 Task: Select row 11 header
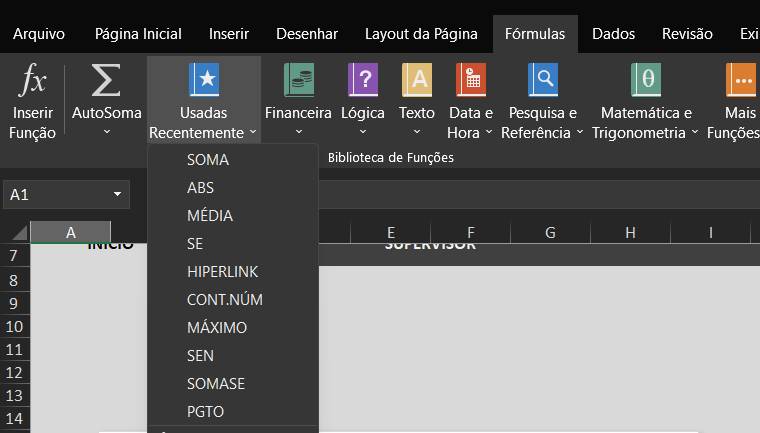click(15, 350)
